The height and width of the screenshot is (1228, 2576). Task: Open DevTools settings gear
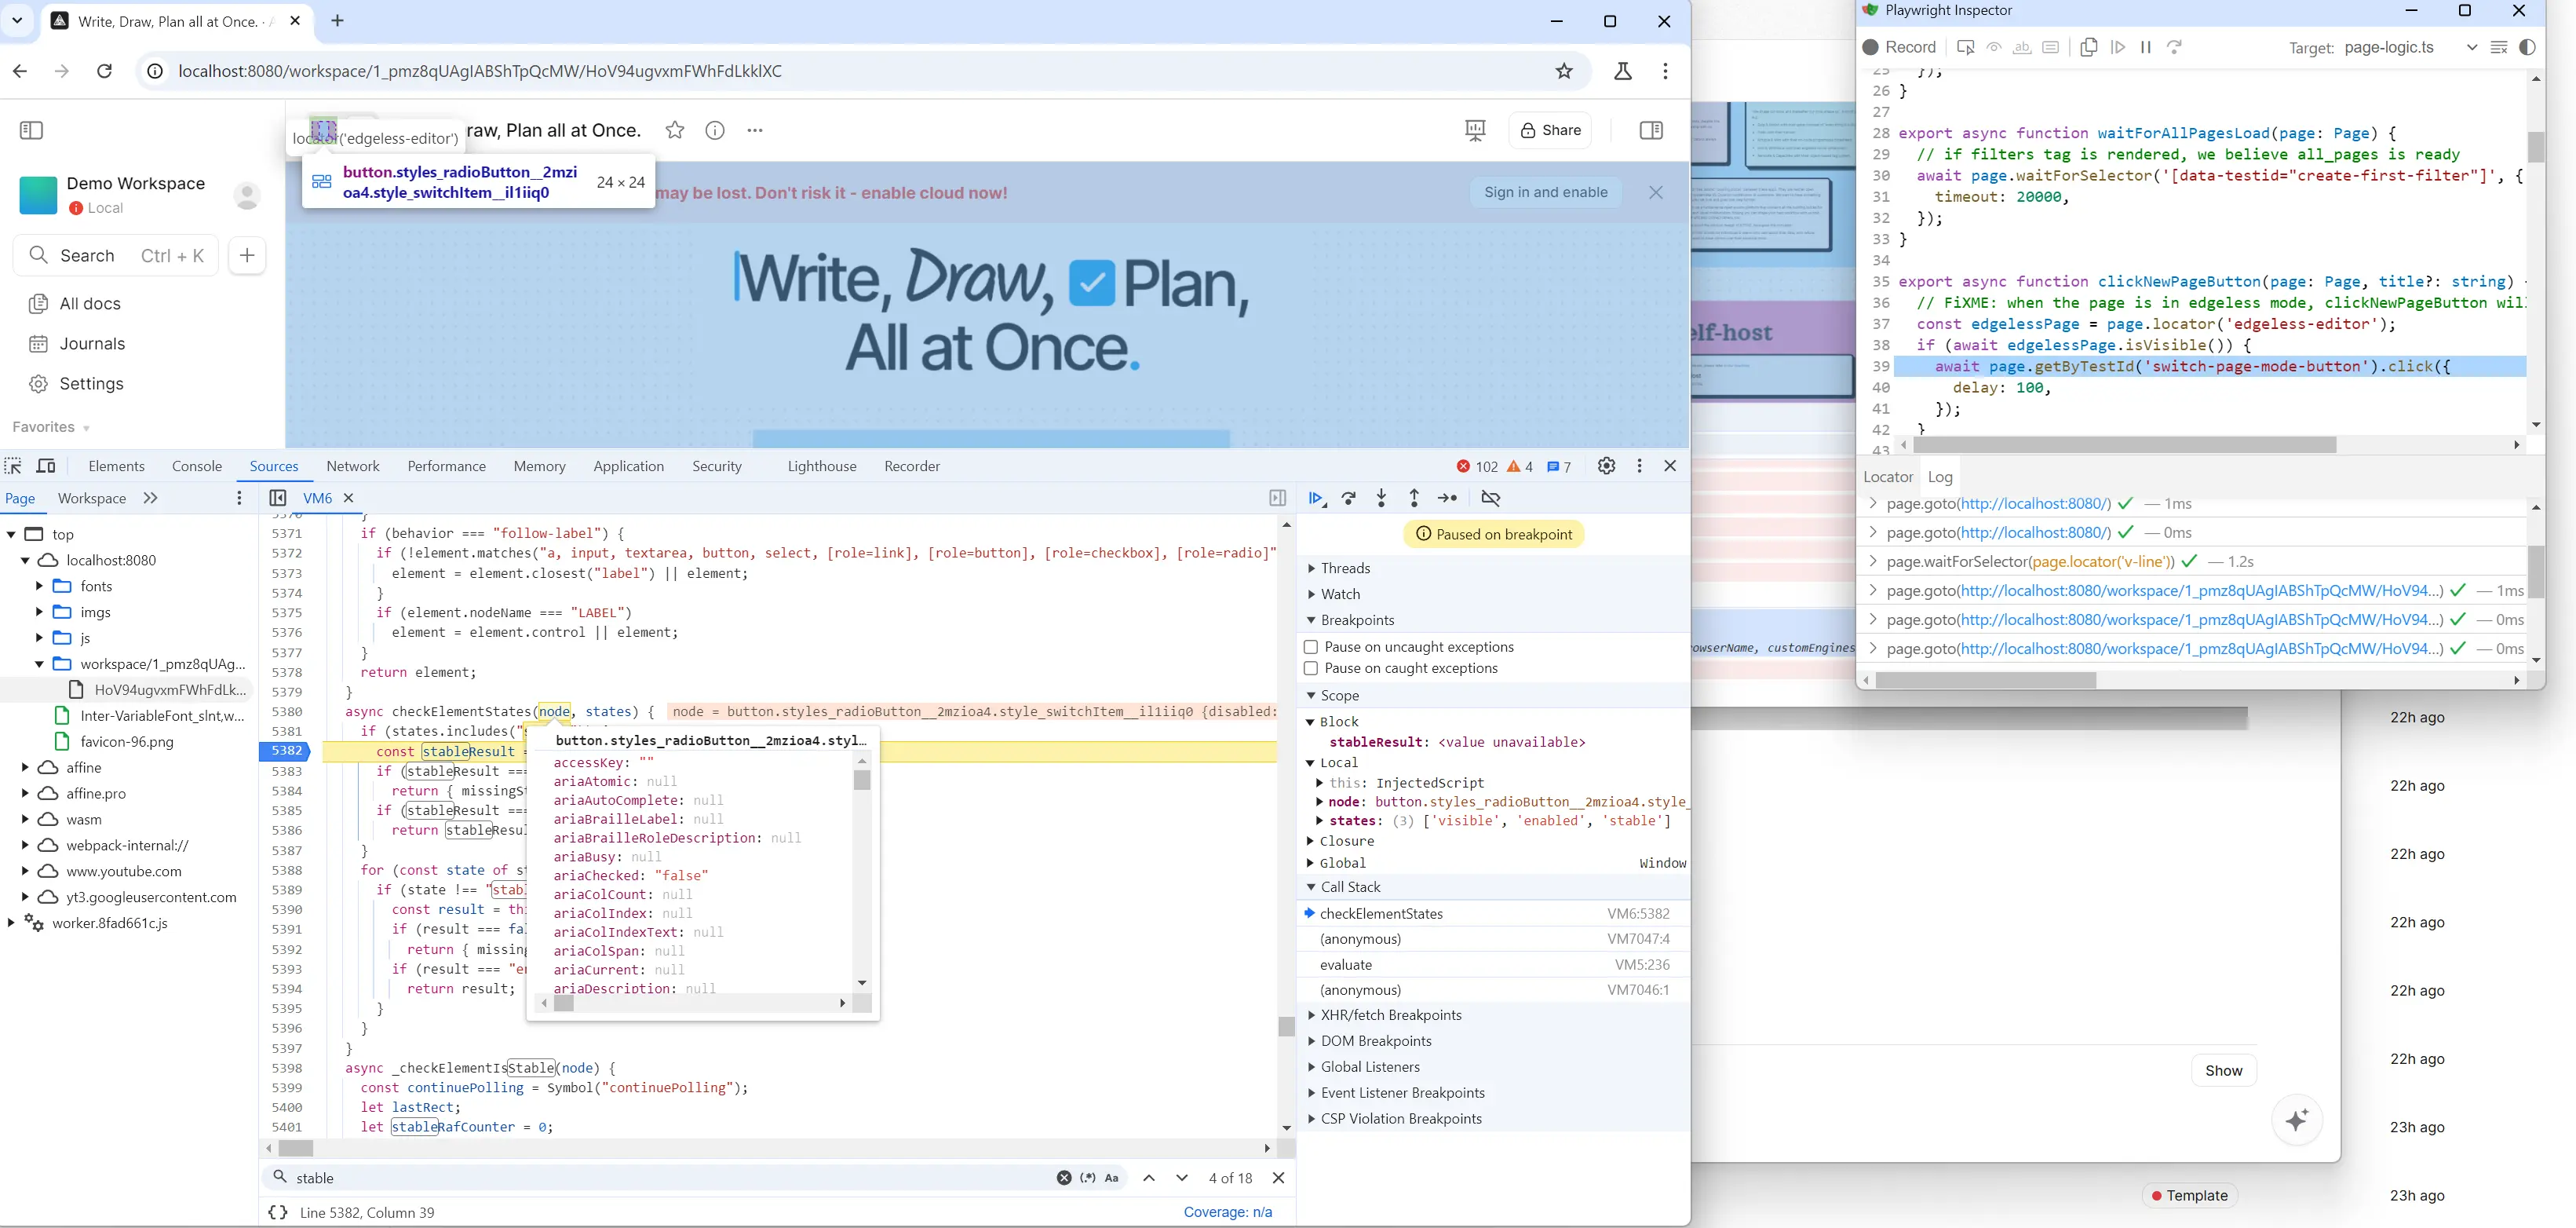pos(1606,466)
